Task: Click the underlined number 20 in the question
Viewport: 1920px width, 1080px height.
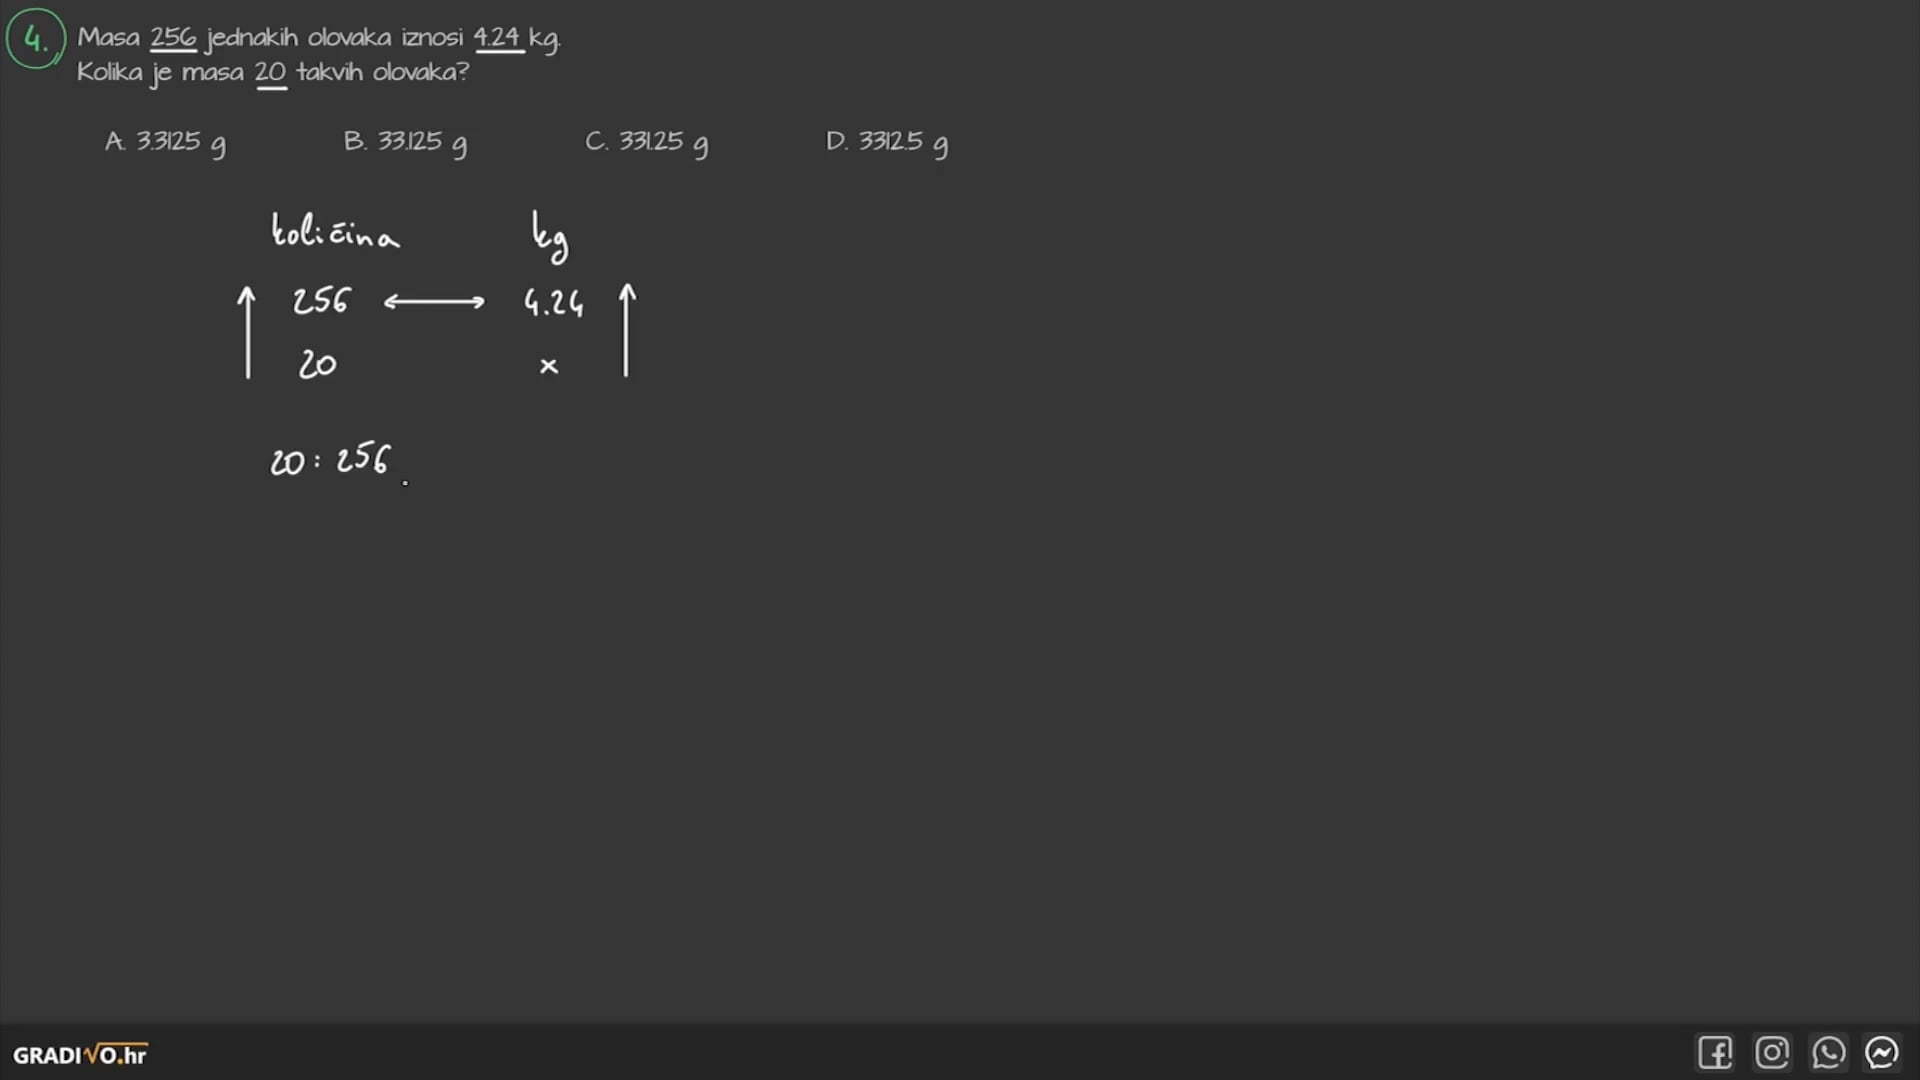Action: pos(271,73)
